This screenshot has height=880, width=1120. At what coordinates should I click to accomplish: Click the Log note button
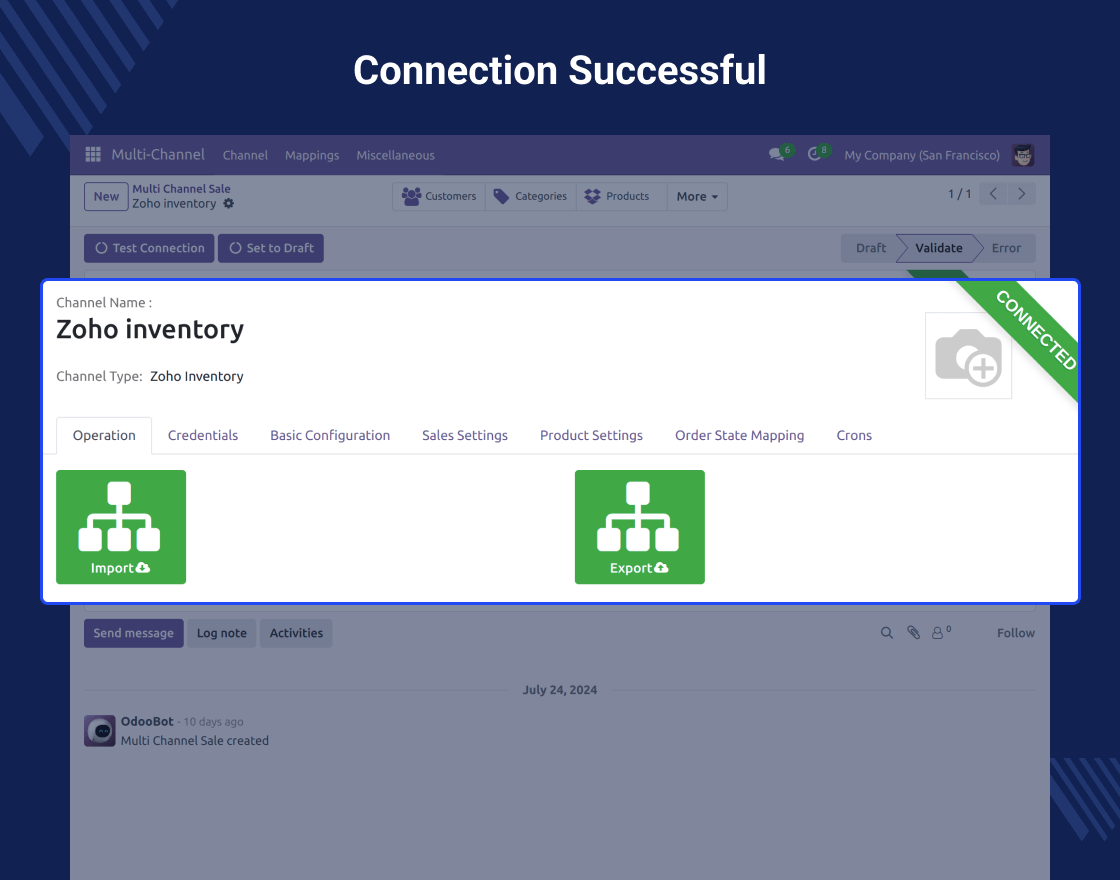[221, 633]
